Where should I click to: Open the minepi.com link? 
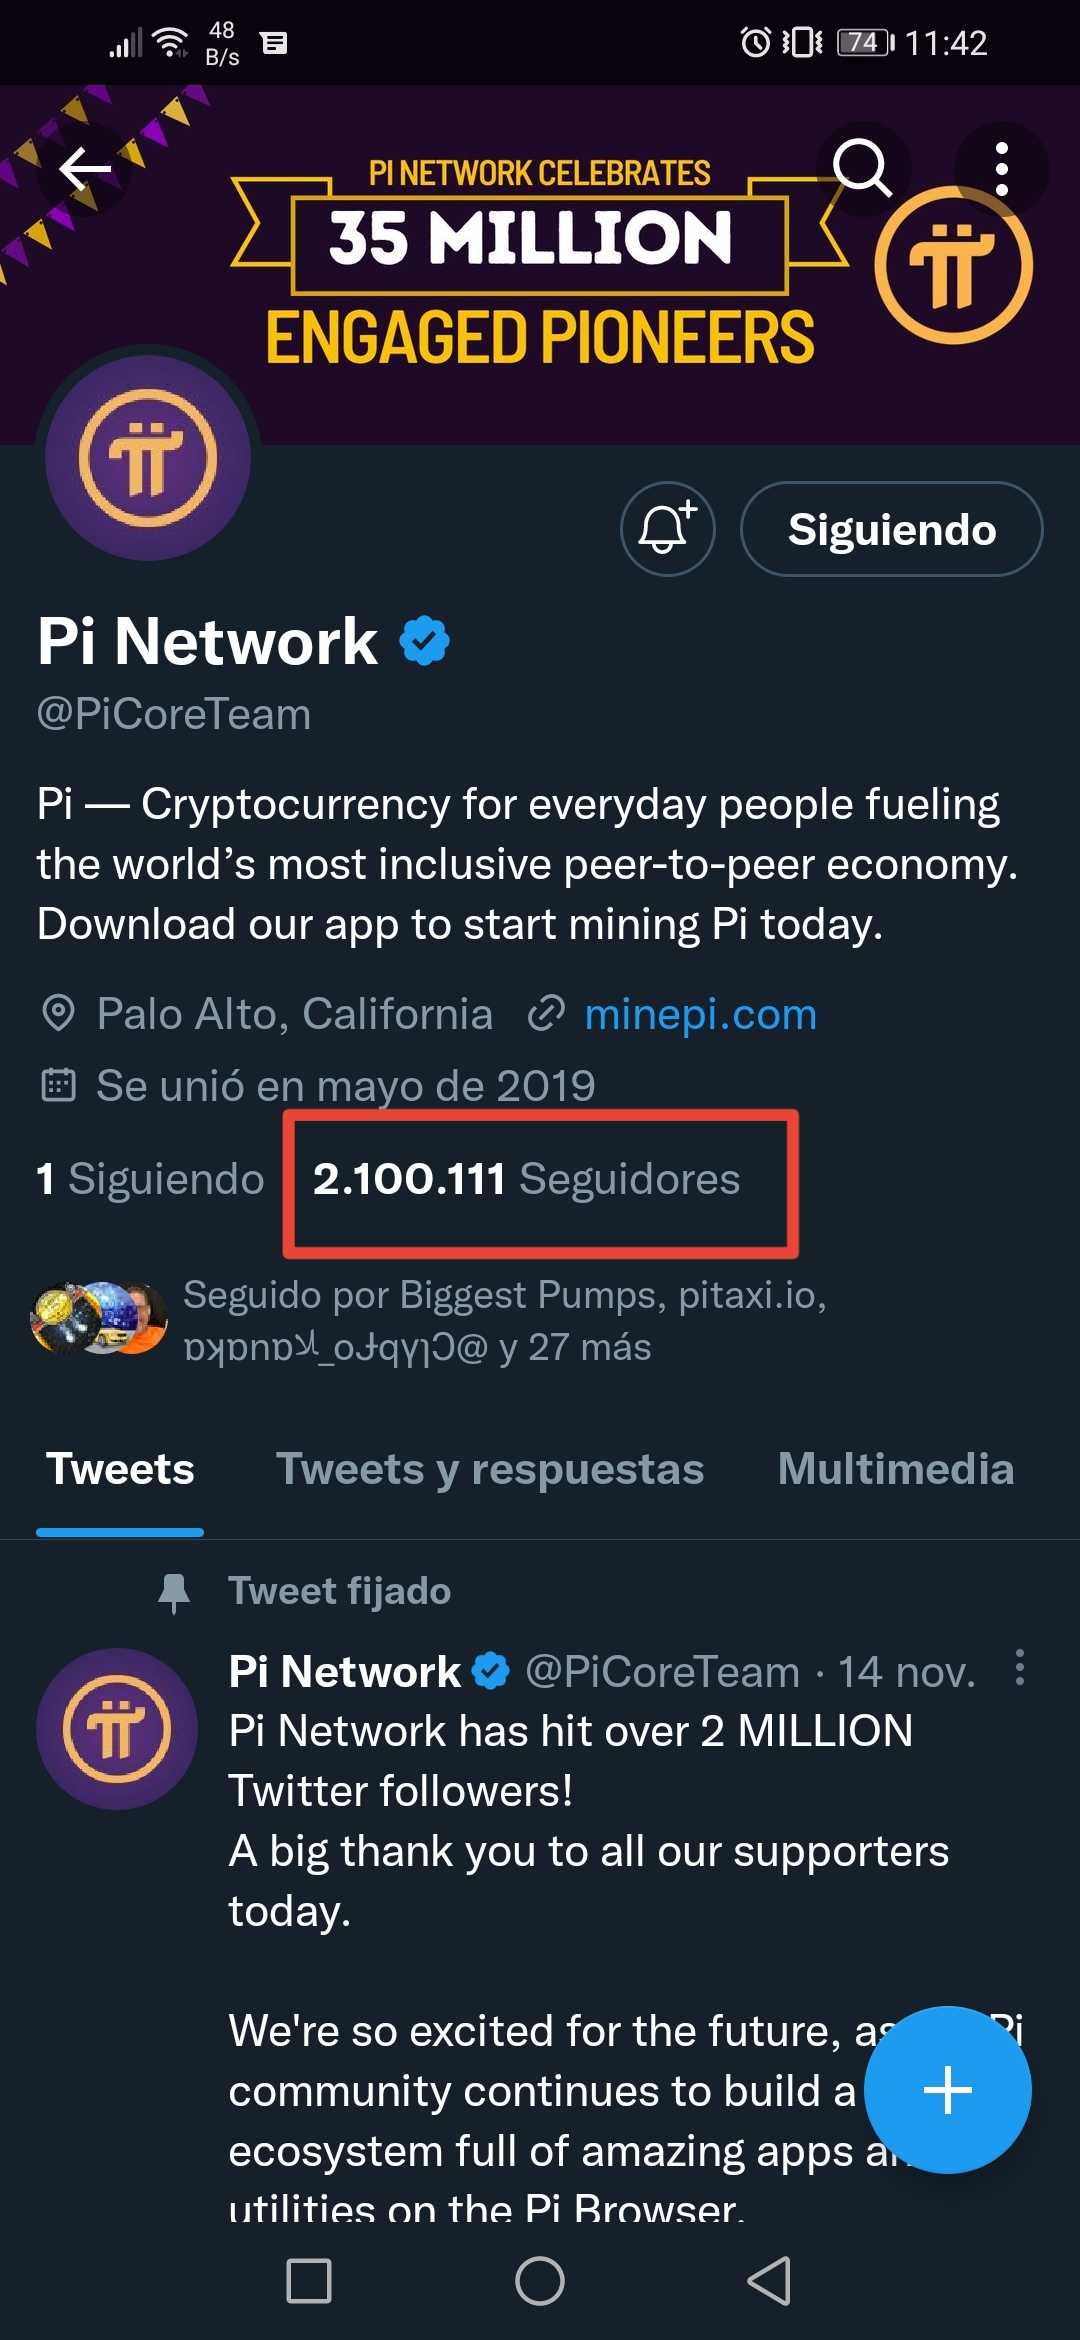click(x=700, y=1014)
